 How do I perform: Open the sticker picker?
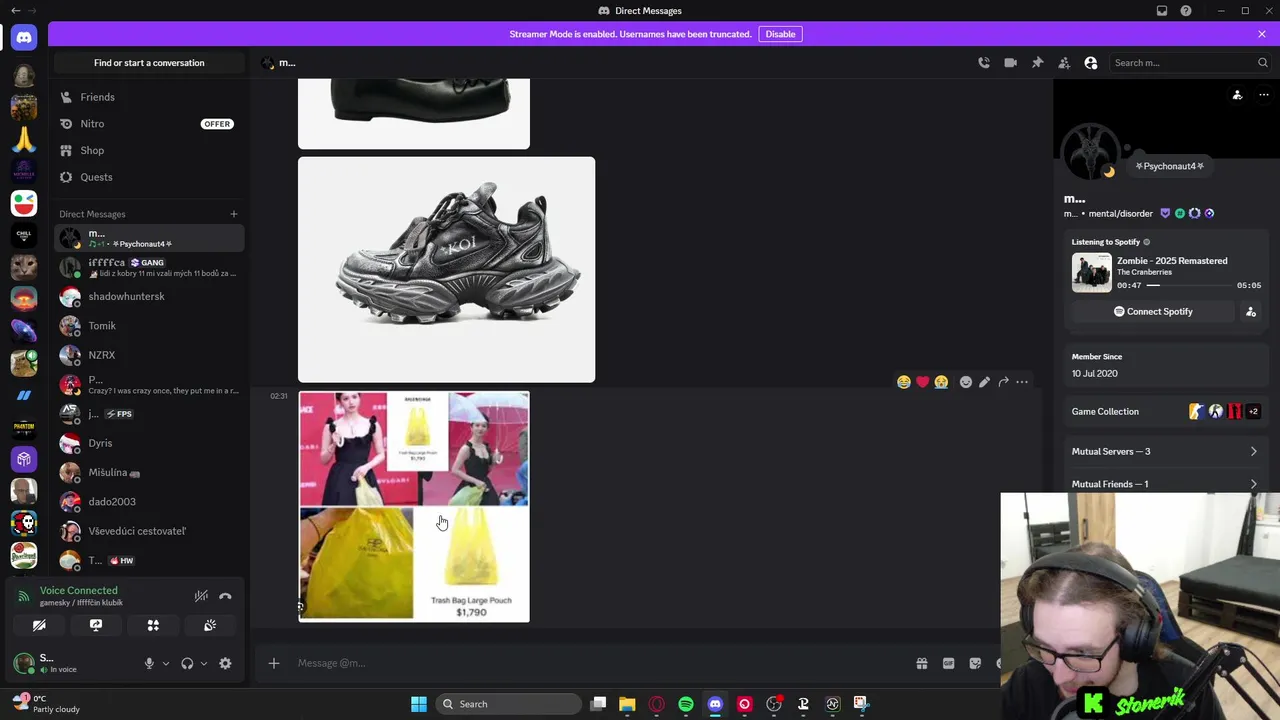975,663
